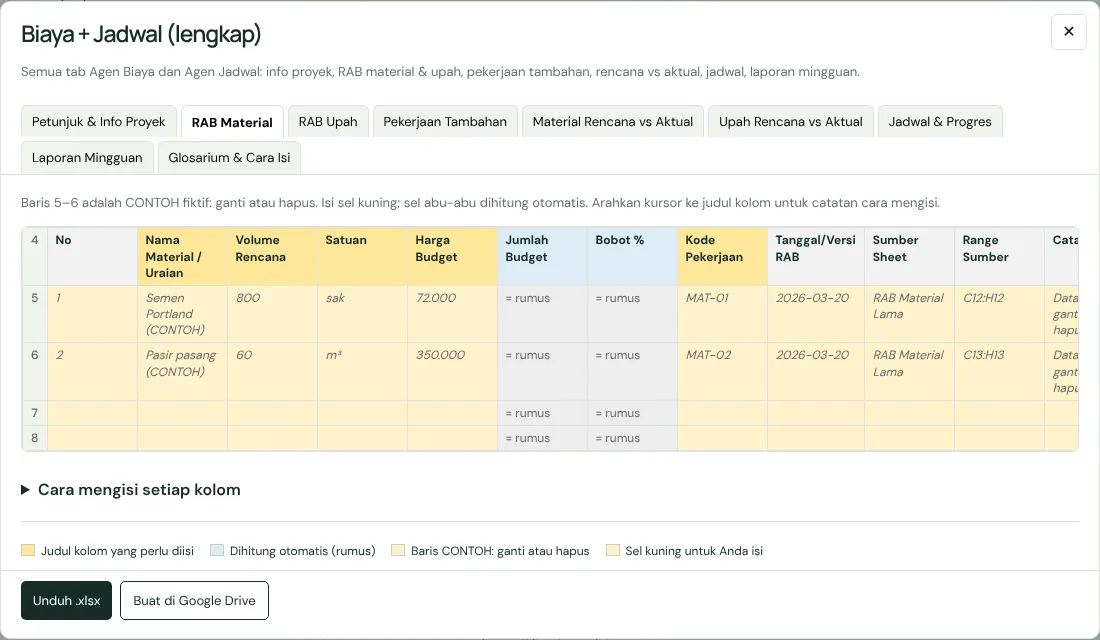The height and width of the screenshot is (640, 1100).
Task: Click the range cell C12:H12
Action: tap(1000, 314)
